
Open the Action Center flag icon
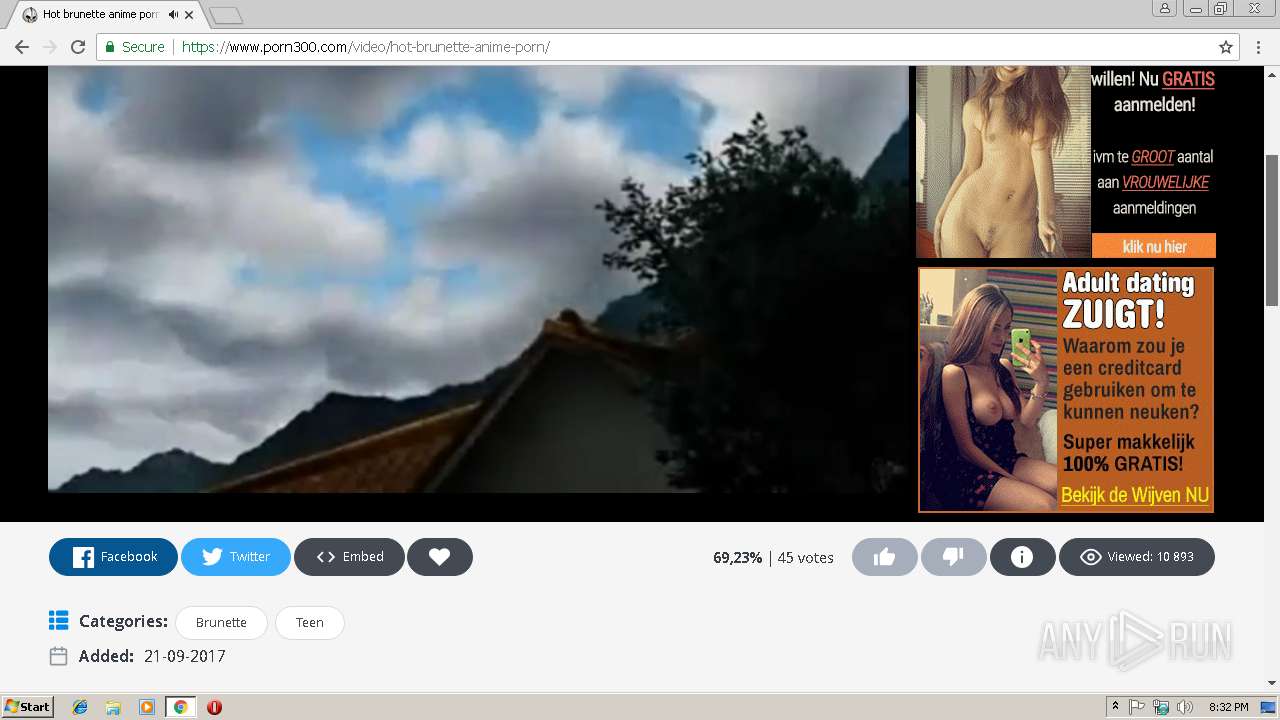pyautogui.click(x=1137, y=707)
